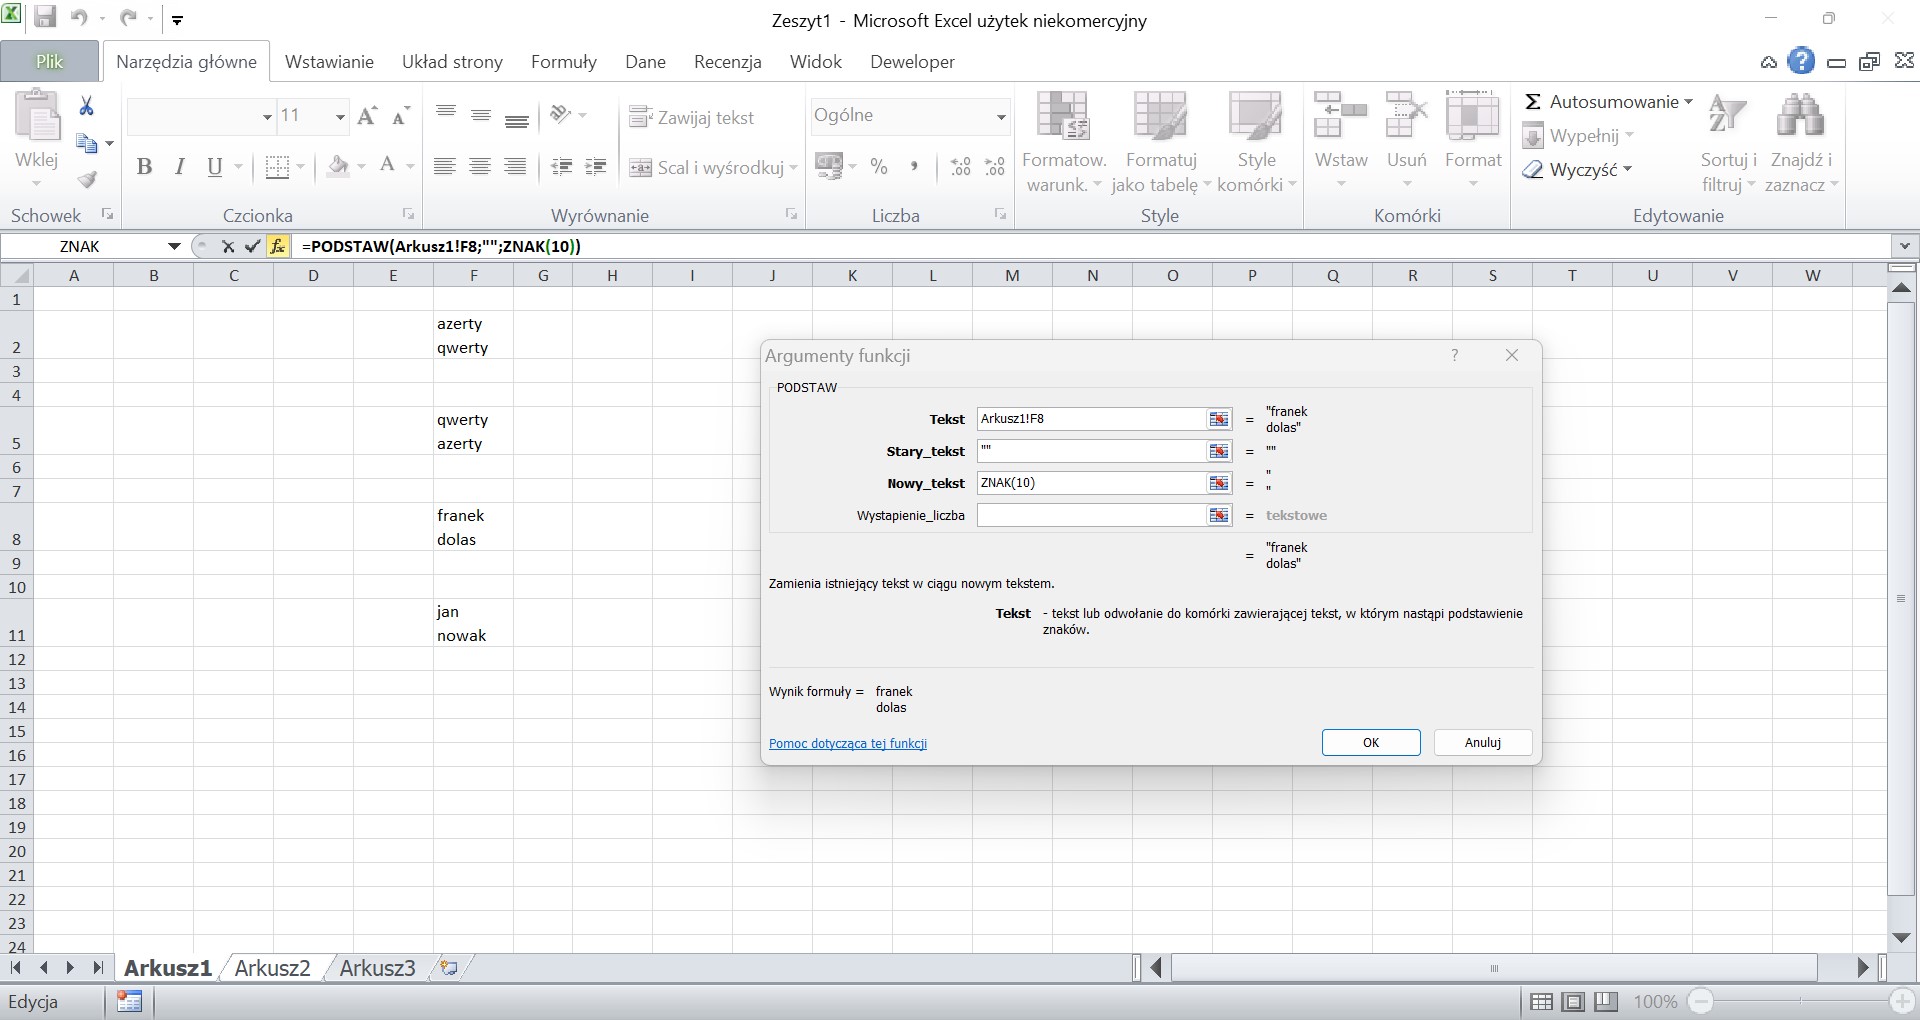Open the font size dropdown

[x=340, y=117]
